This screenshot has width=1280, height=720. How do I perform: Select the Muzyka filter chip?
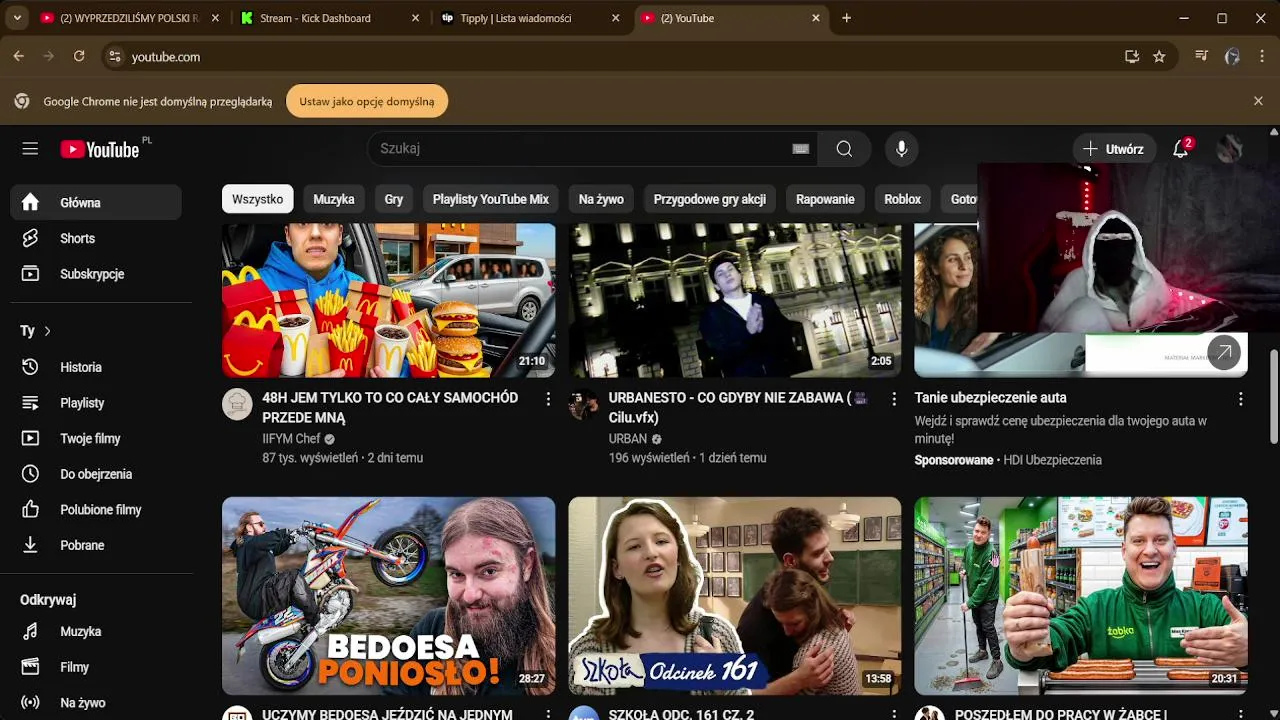tap(334, 199)
